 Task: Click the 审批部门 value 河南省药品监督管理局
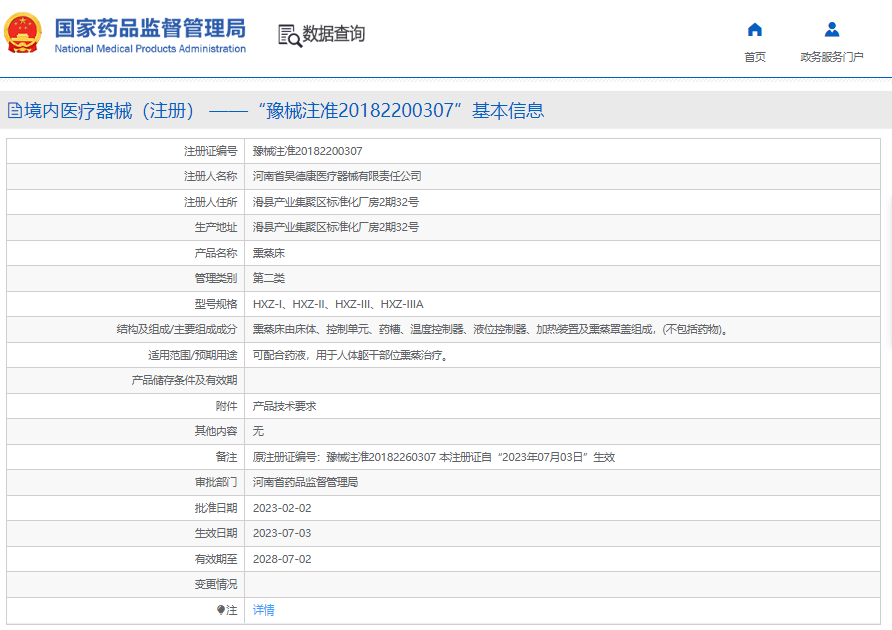(x=305, y=482)
